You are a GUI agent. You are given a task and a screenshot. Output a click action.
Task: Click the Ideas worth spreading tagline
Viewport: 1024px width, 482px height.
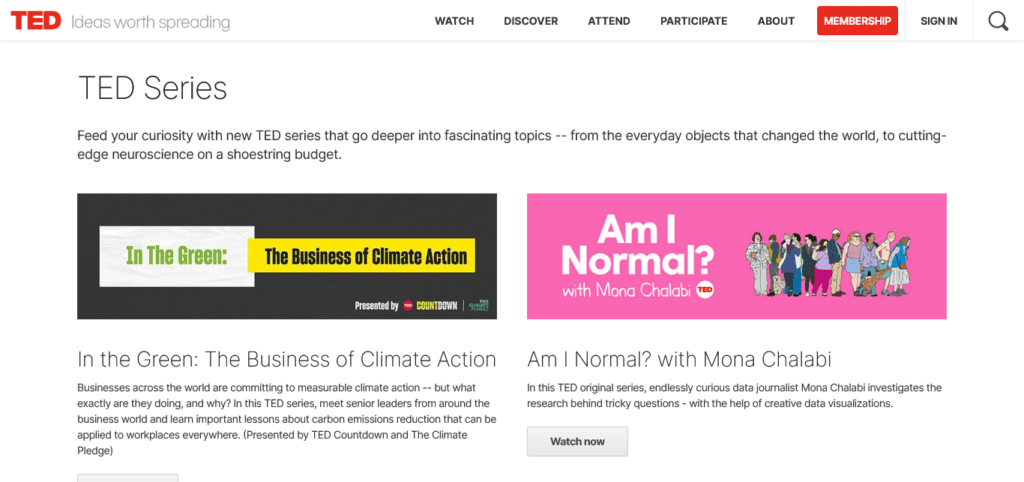pos(150,22)
